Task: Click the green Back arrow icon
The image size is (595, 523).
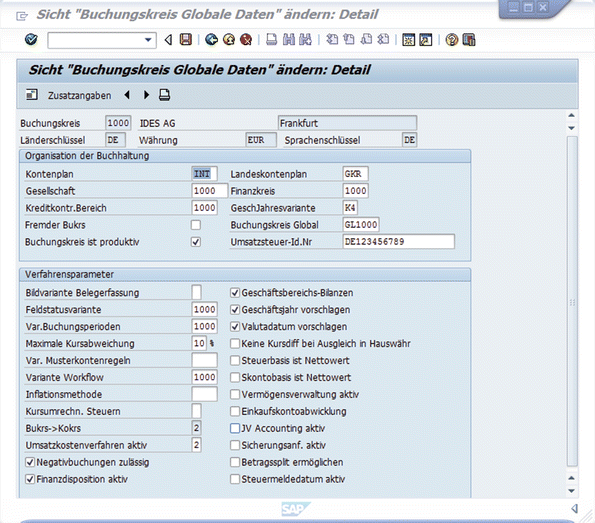Action: 211,39
